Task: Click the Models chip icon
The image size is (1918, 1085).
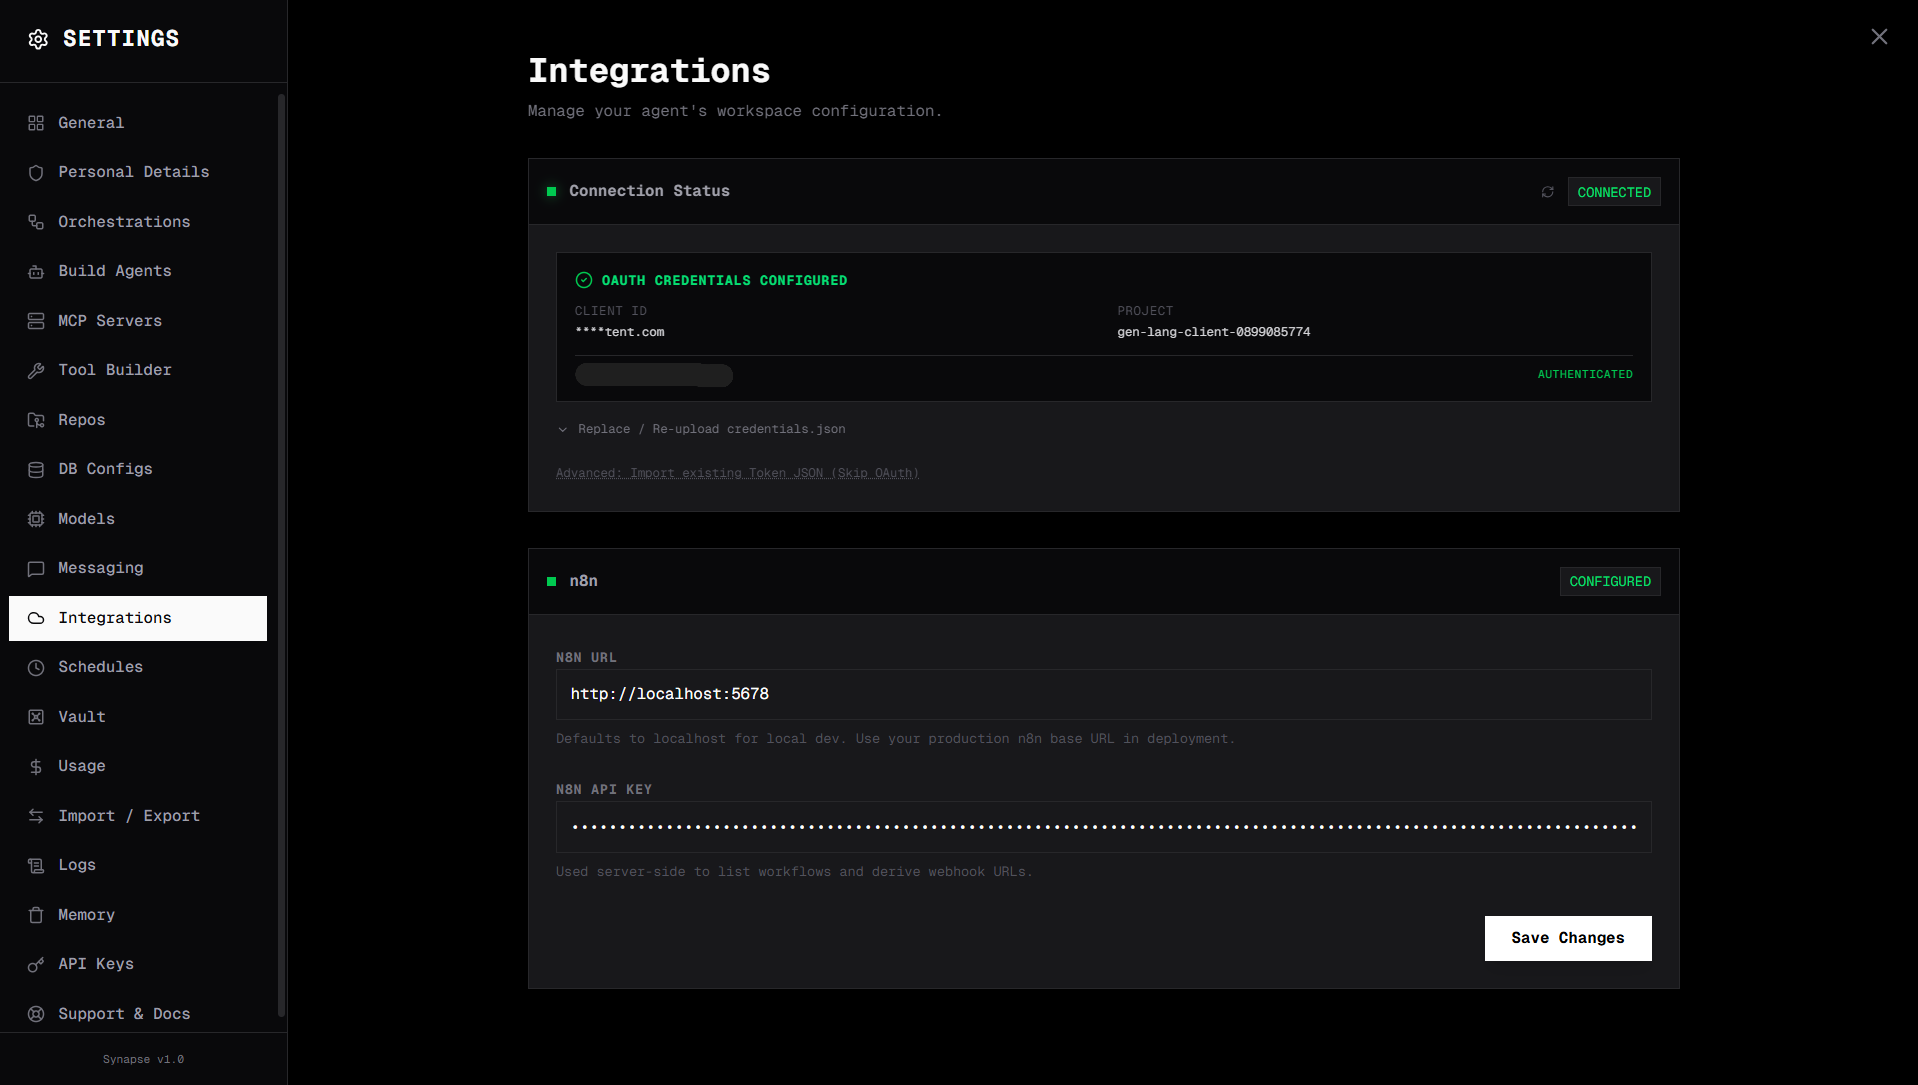Action: (36, 519)
